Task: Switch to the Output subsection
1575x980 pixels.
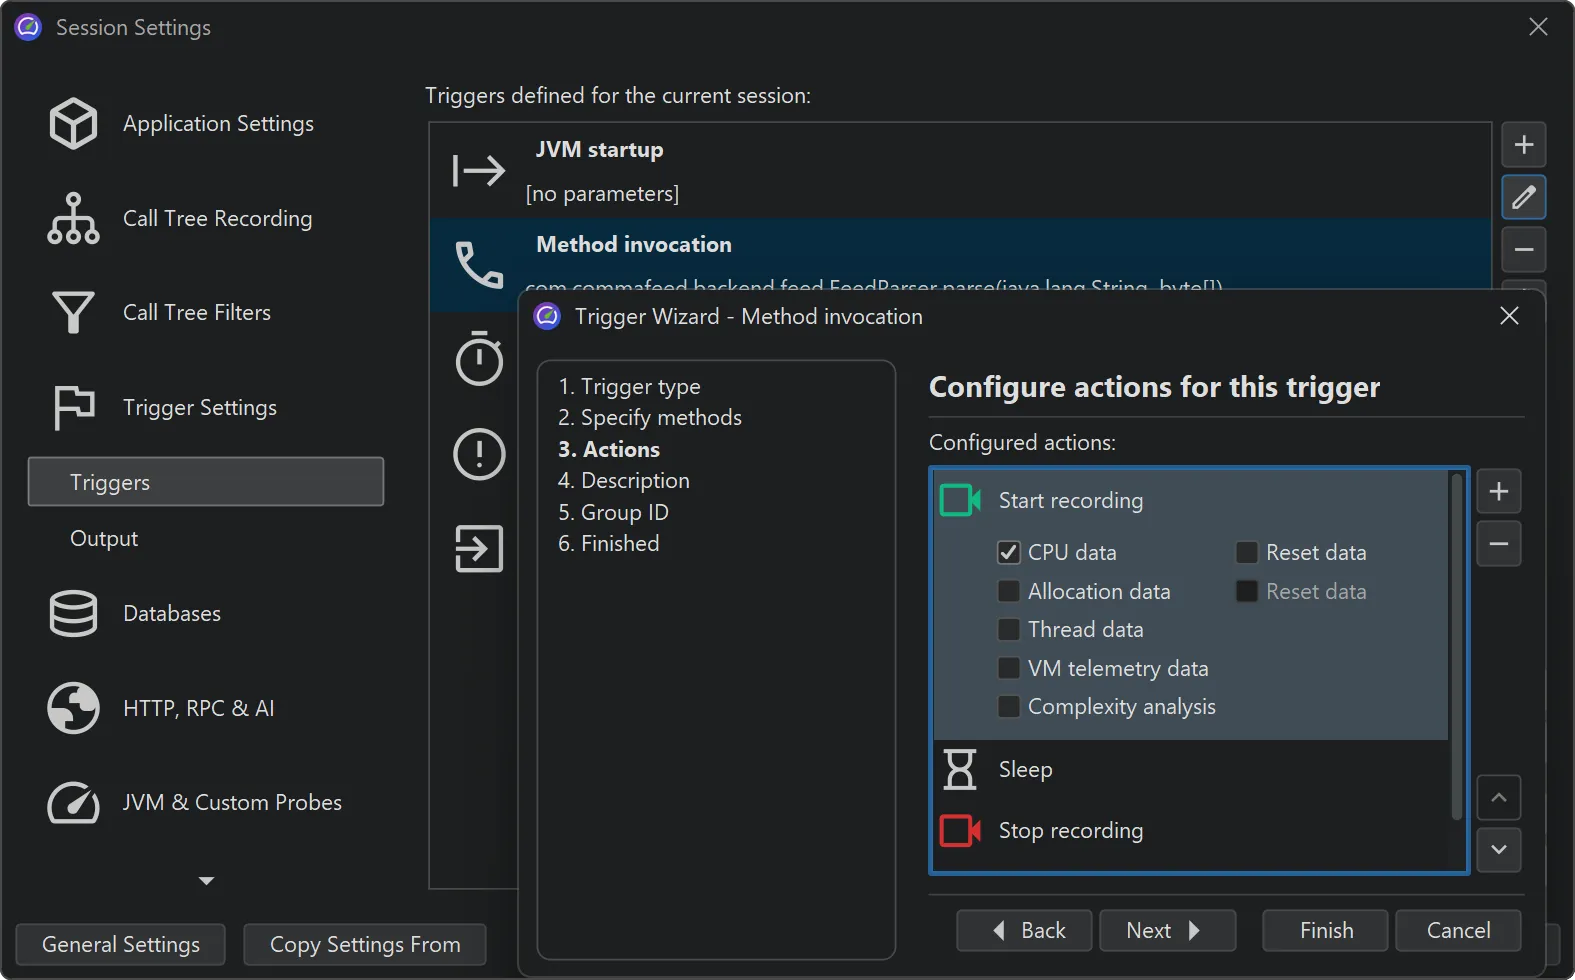Action: tap(104, 538)
